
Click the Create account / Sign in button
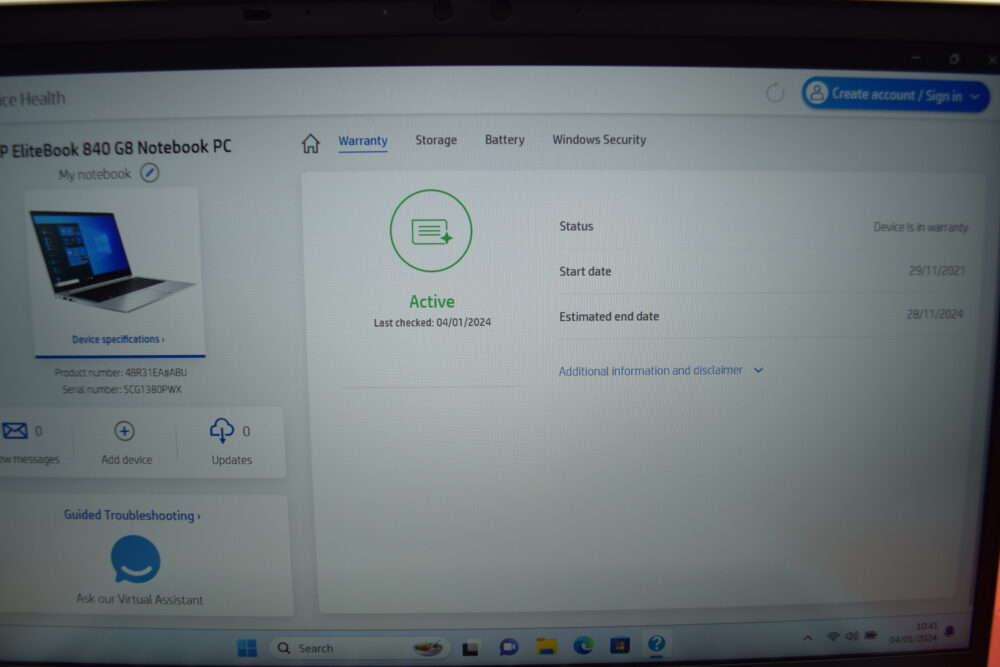(x=895, y=95)
